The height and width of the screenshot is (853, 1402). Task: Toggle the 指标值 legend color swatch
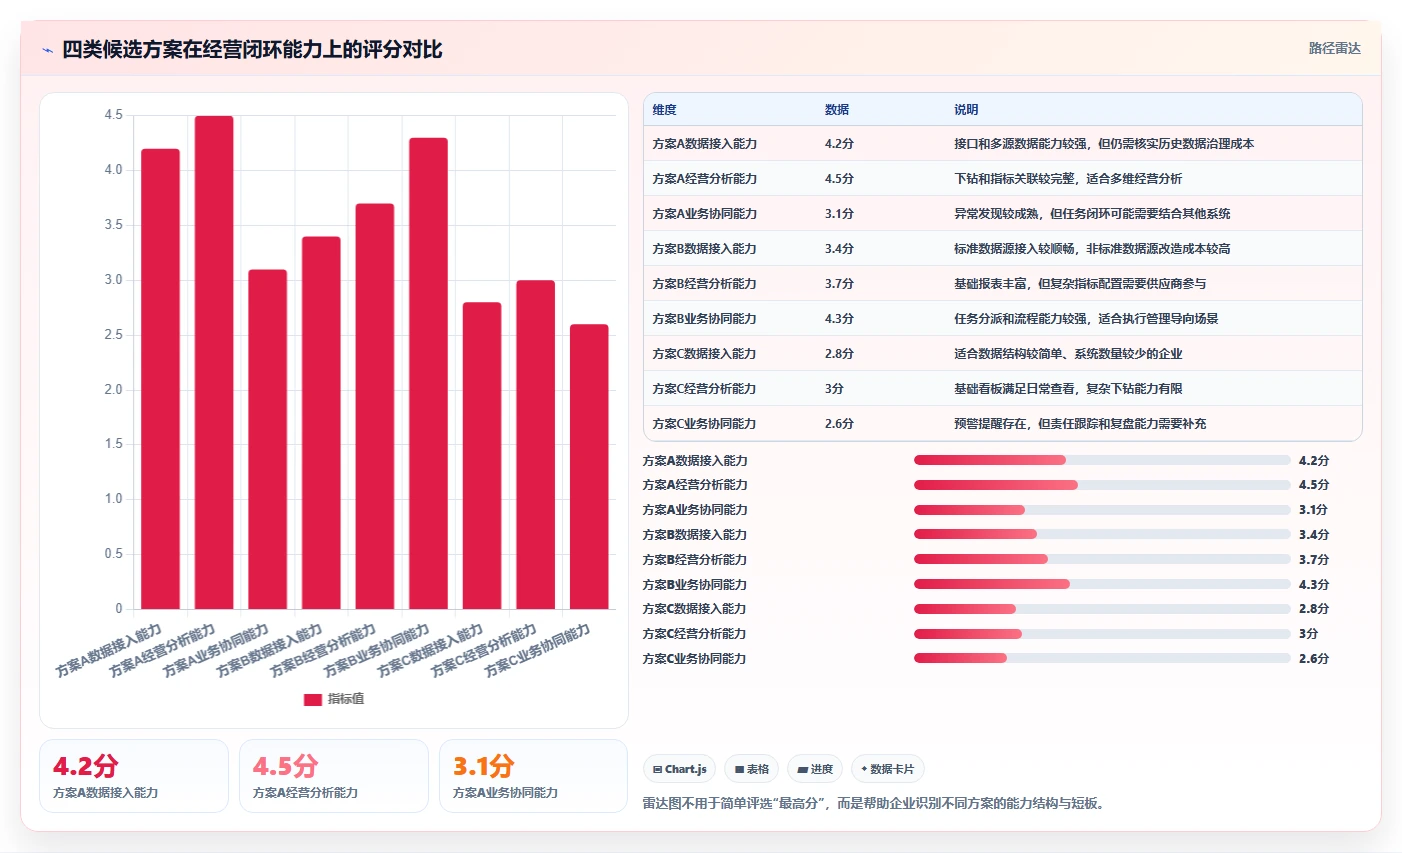click(313, 699)
